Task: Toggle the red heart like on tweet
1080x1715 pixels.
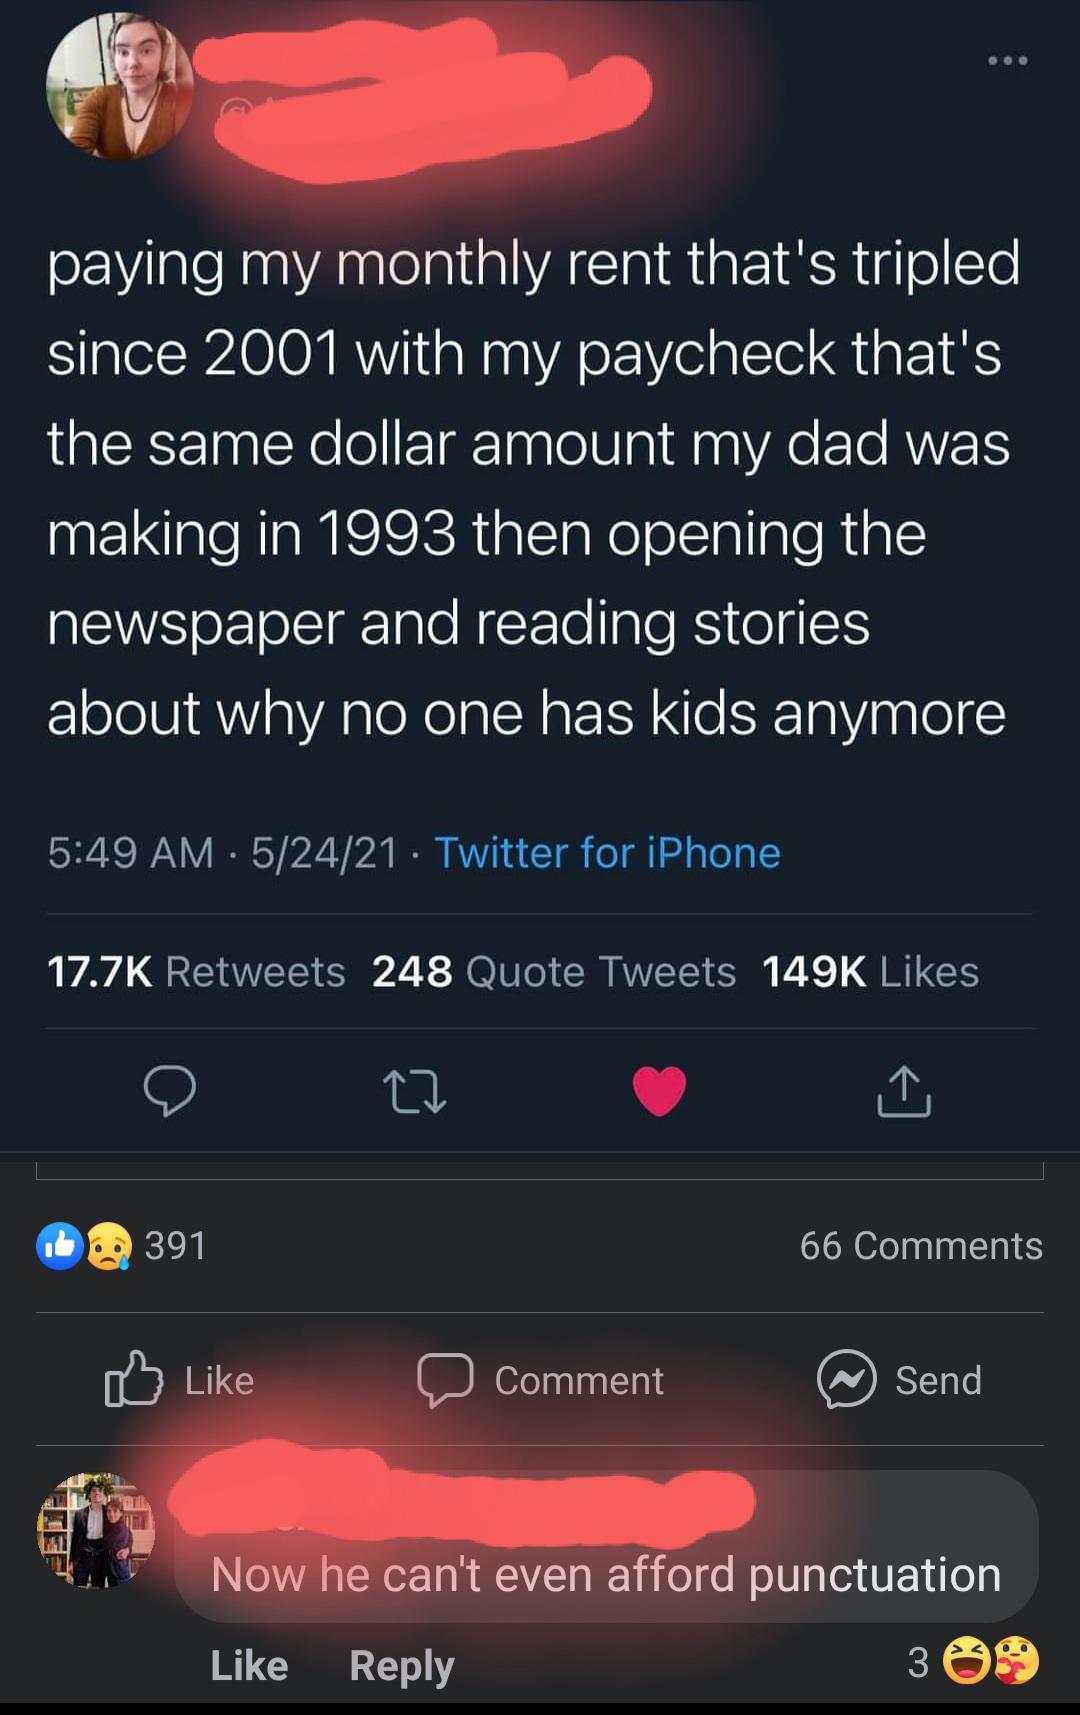Action: tap(659, 1090)
